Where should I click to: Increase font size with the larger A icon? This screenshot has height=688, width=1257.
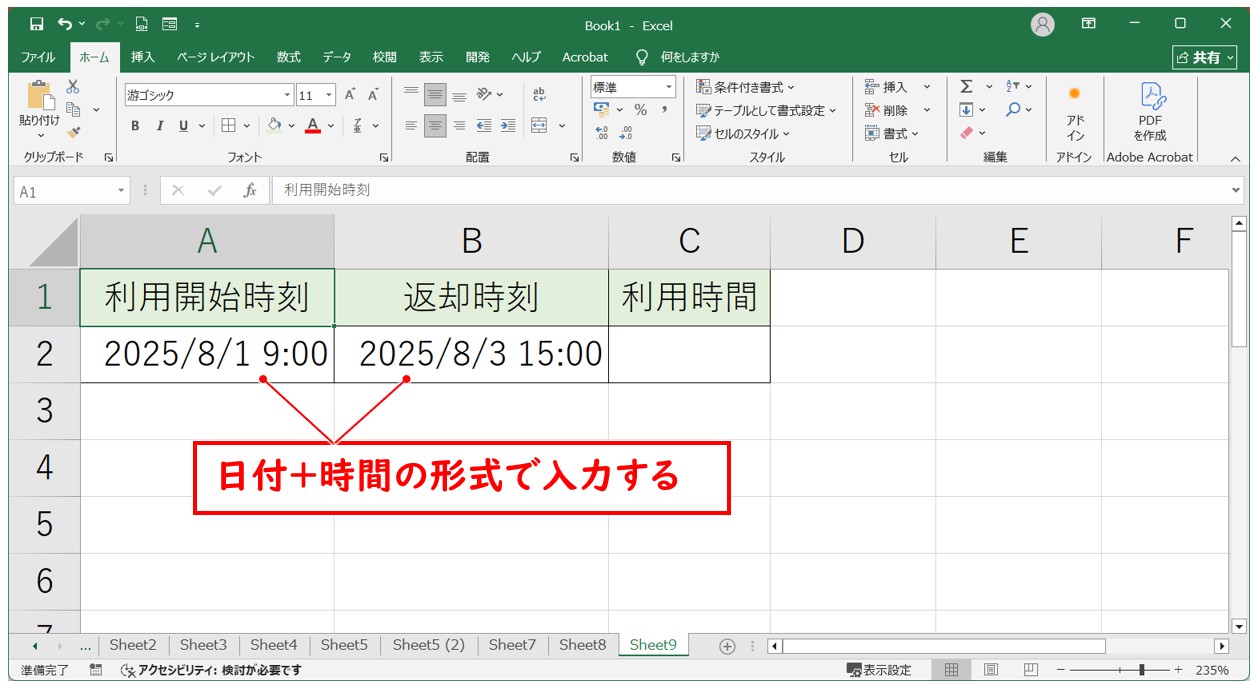[350, 95]
